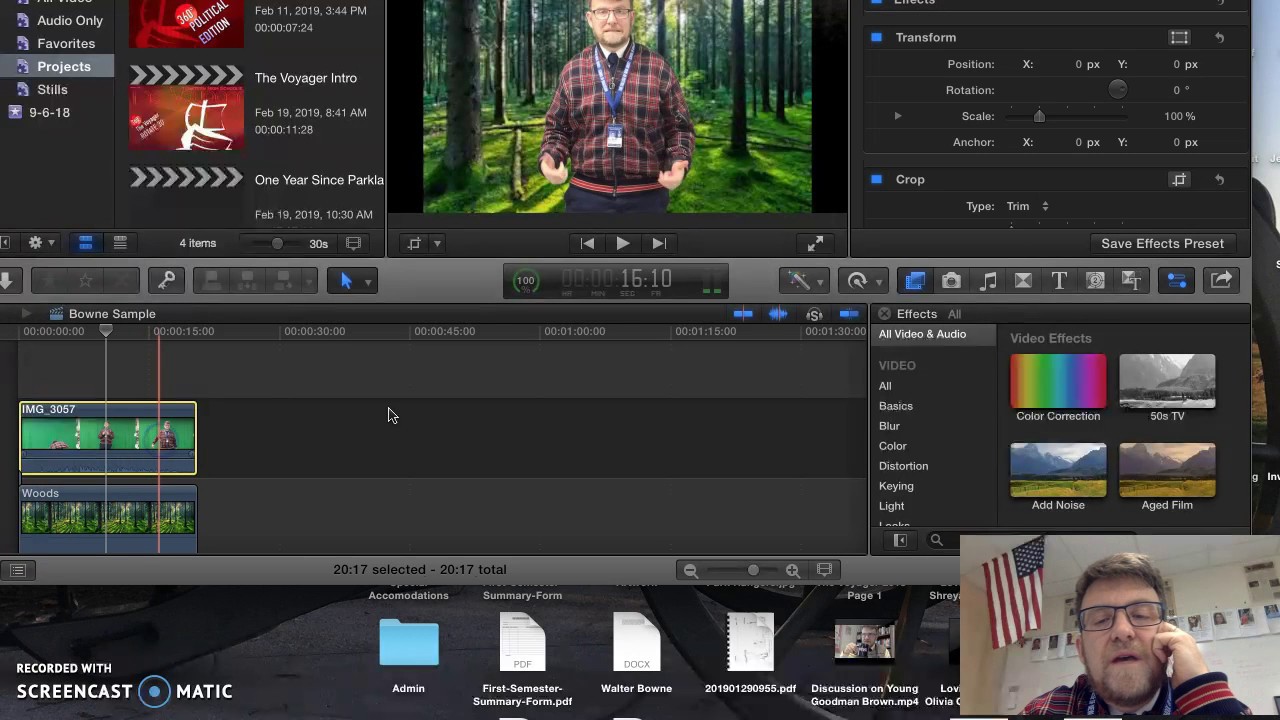Show Transform onscreen controls icon
Image resolution: width=1280 pixels, height=720 pixels.
click(x=1179, y=37)
